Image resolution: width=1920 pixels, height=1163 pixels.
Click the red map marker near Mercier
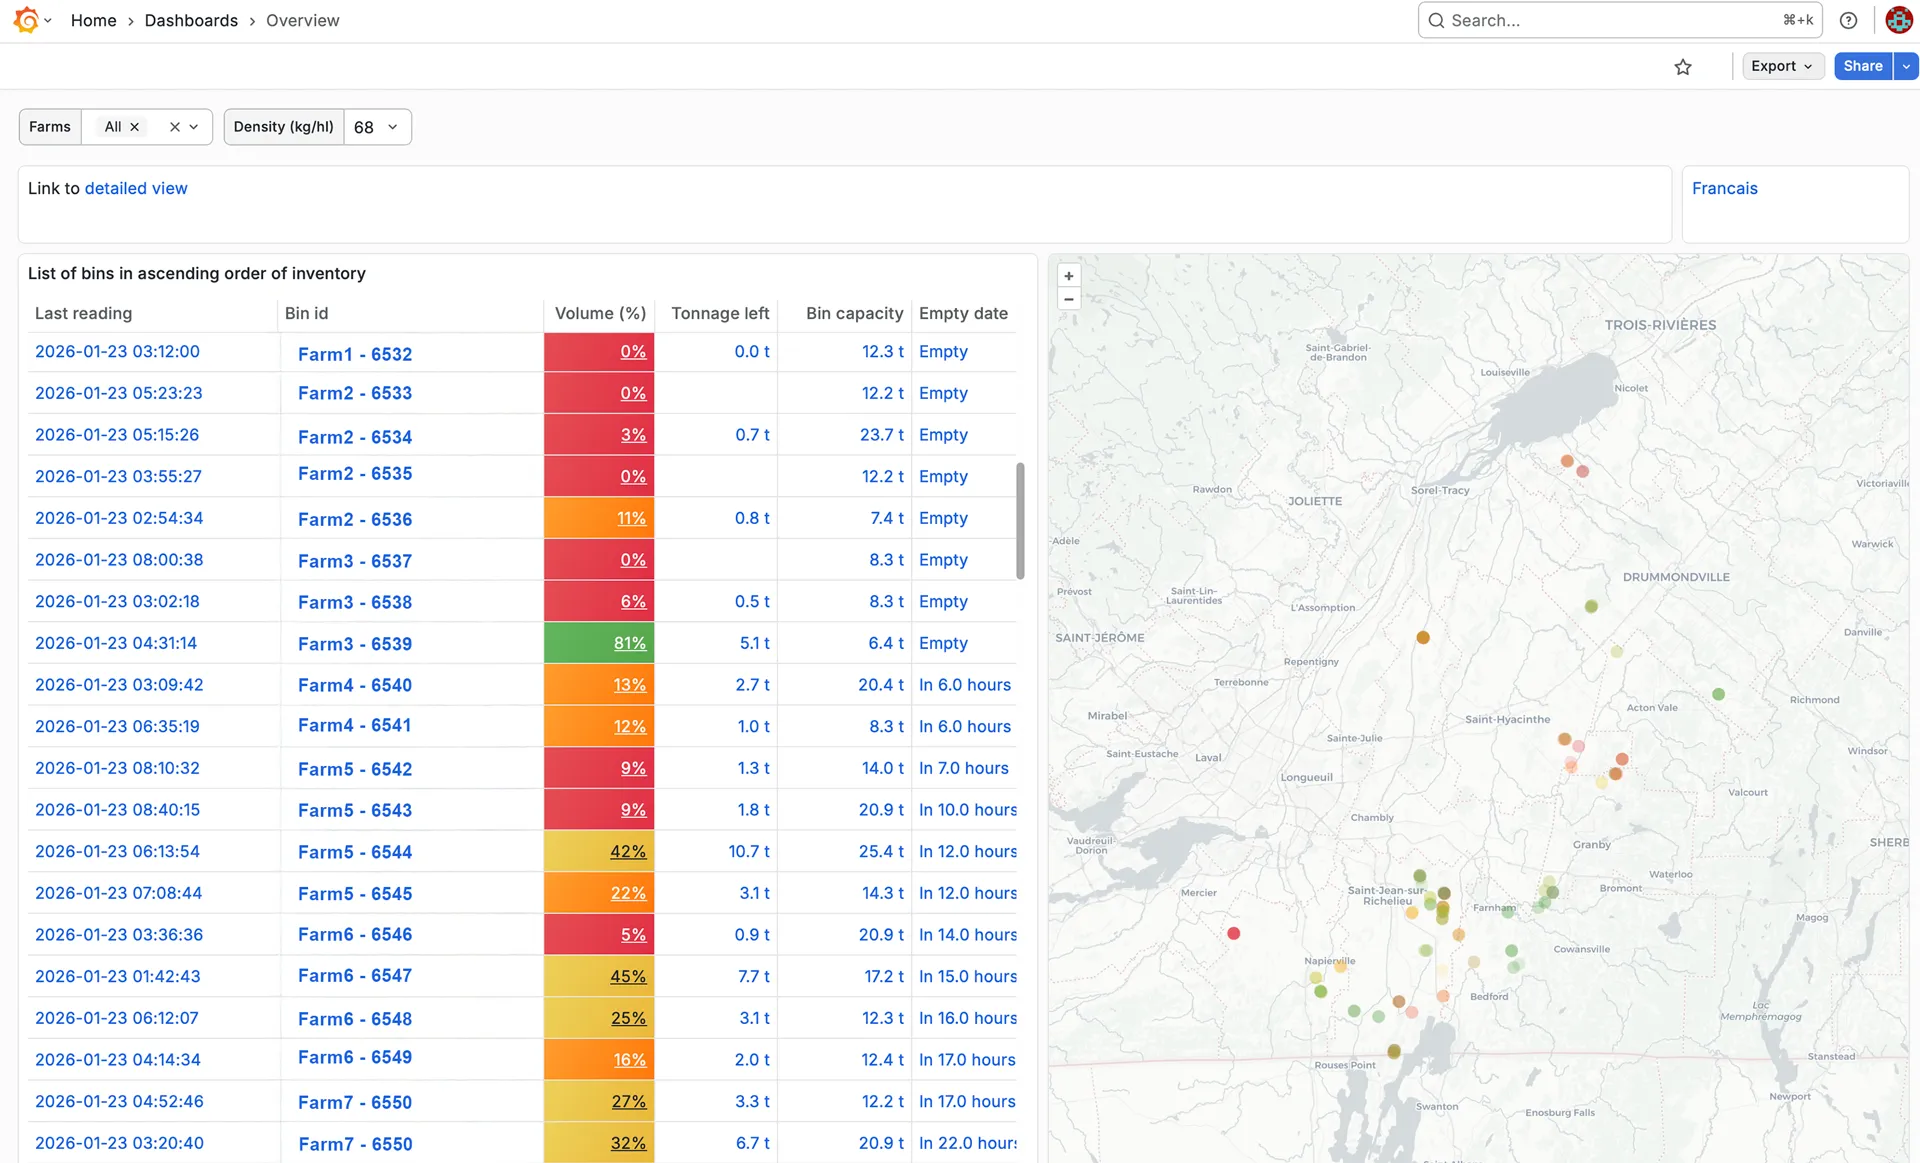[x=1234, y=933]
